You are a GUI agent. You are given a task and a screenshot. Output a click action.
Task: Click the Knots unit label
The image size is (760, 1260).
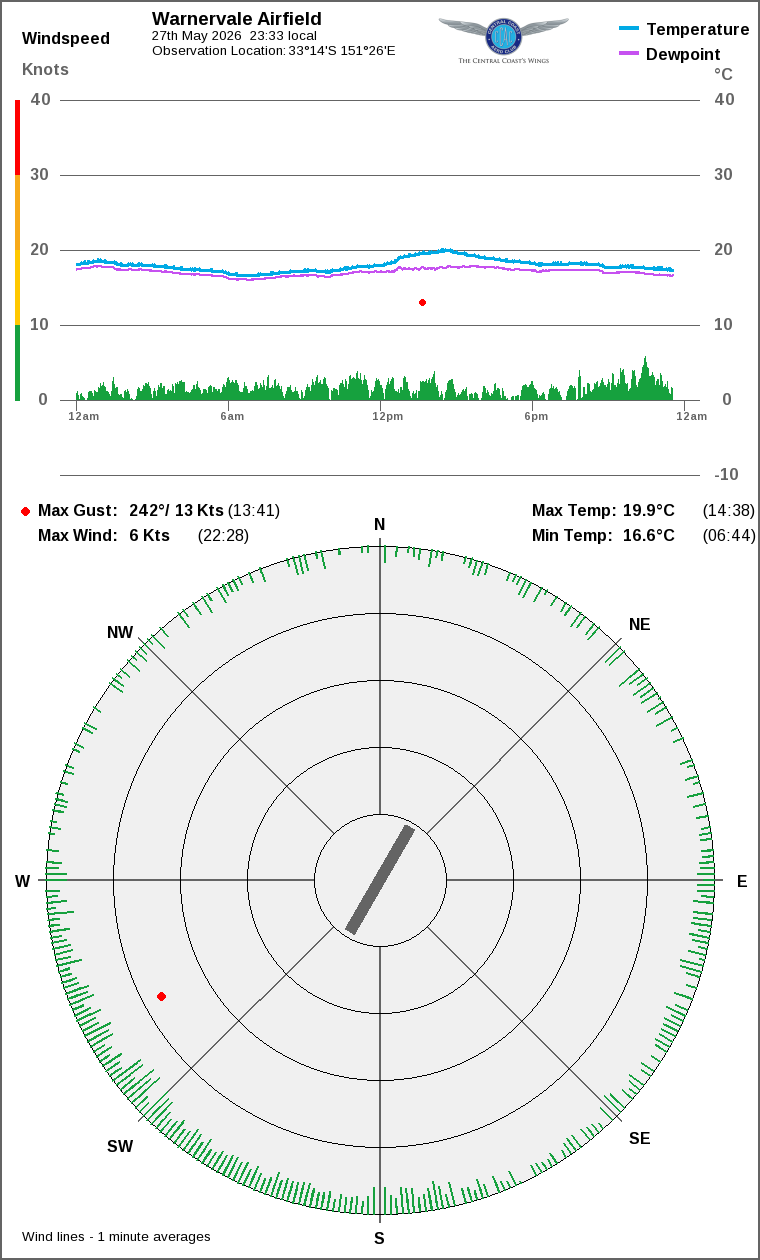tap(46, 70)
